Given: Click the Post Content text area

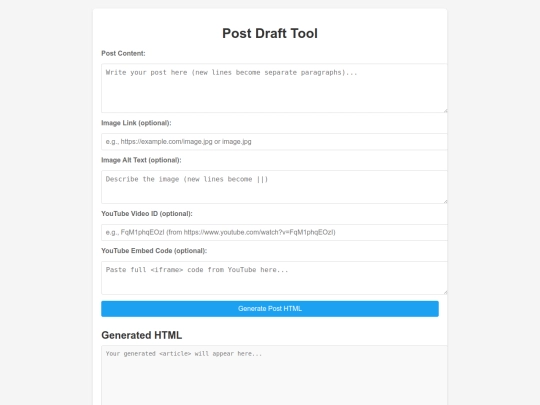Looking at the screenshot, I should coord(274,88).
